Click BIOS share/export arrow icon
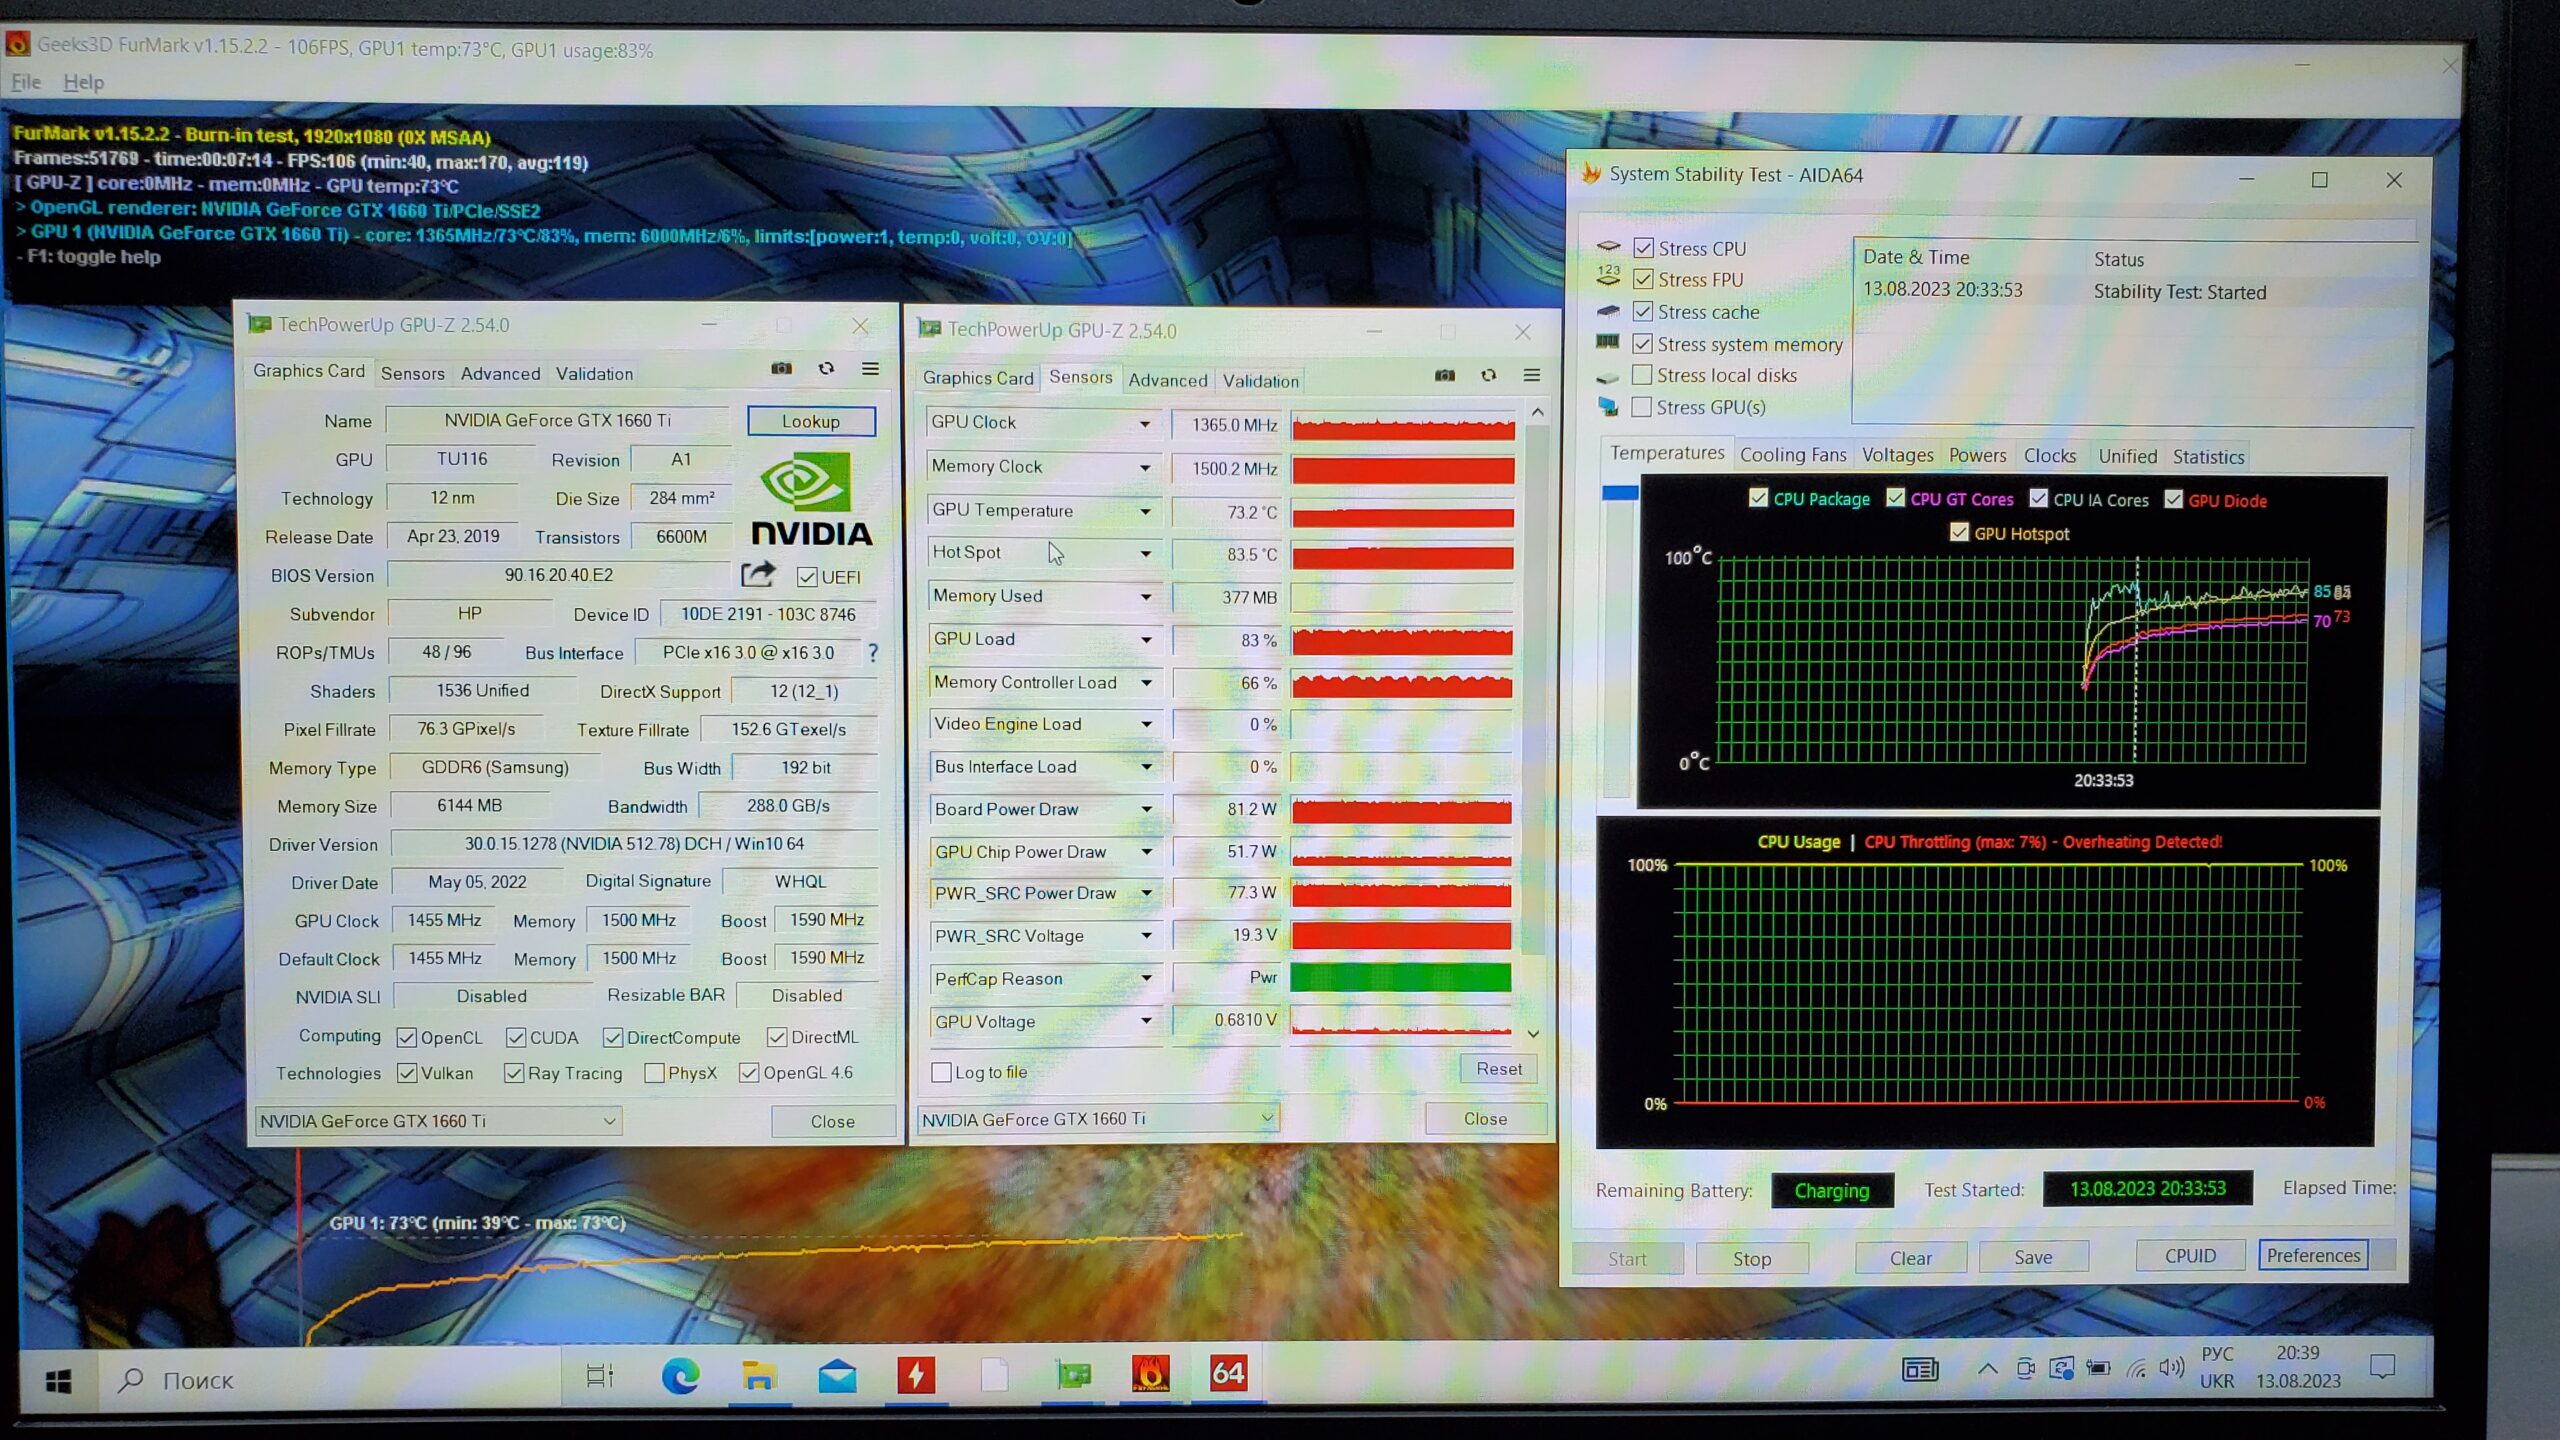Image resolution: width=2560 pixels, height=1440 pixels. [x=758, y=574]
